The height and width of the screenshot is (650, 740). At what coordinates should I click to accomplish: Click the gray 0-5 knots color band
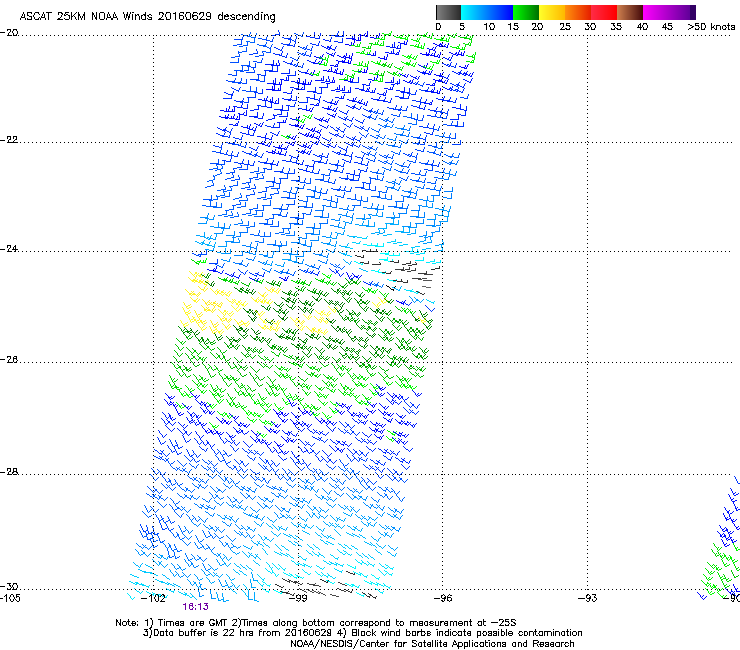[448, 12]
